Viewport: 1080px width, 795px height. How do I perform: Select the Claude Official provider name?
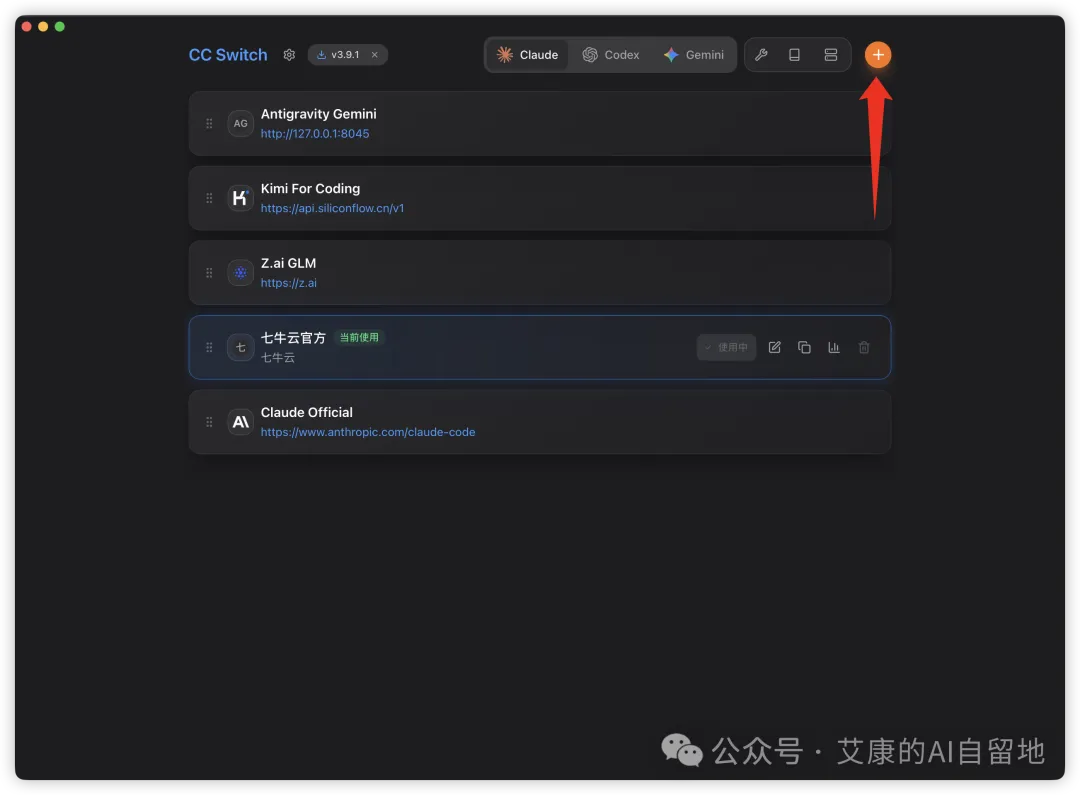pos(307,412)
